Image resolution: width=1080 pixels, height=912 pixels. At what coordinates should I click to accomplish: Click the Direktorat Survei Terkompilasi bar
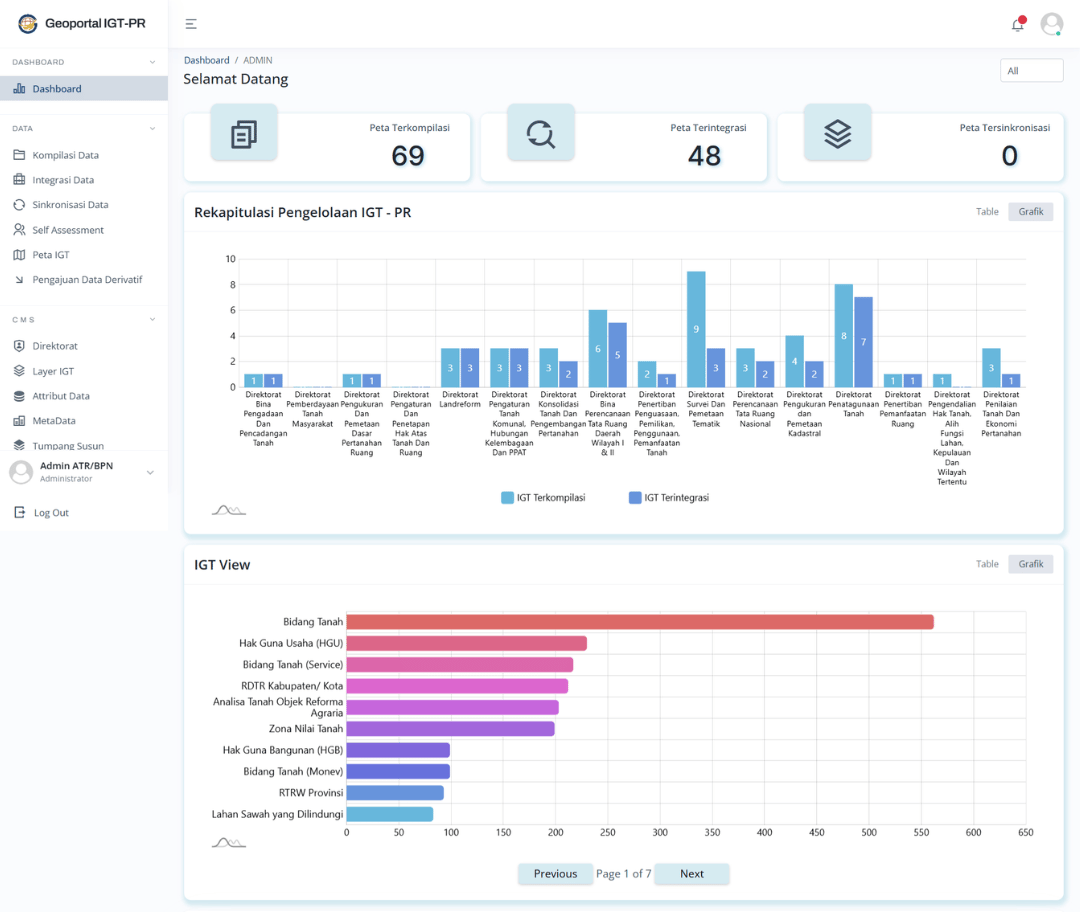pyautogui.click(x=696, y=329)
